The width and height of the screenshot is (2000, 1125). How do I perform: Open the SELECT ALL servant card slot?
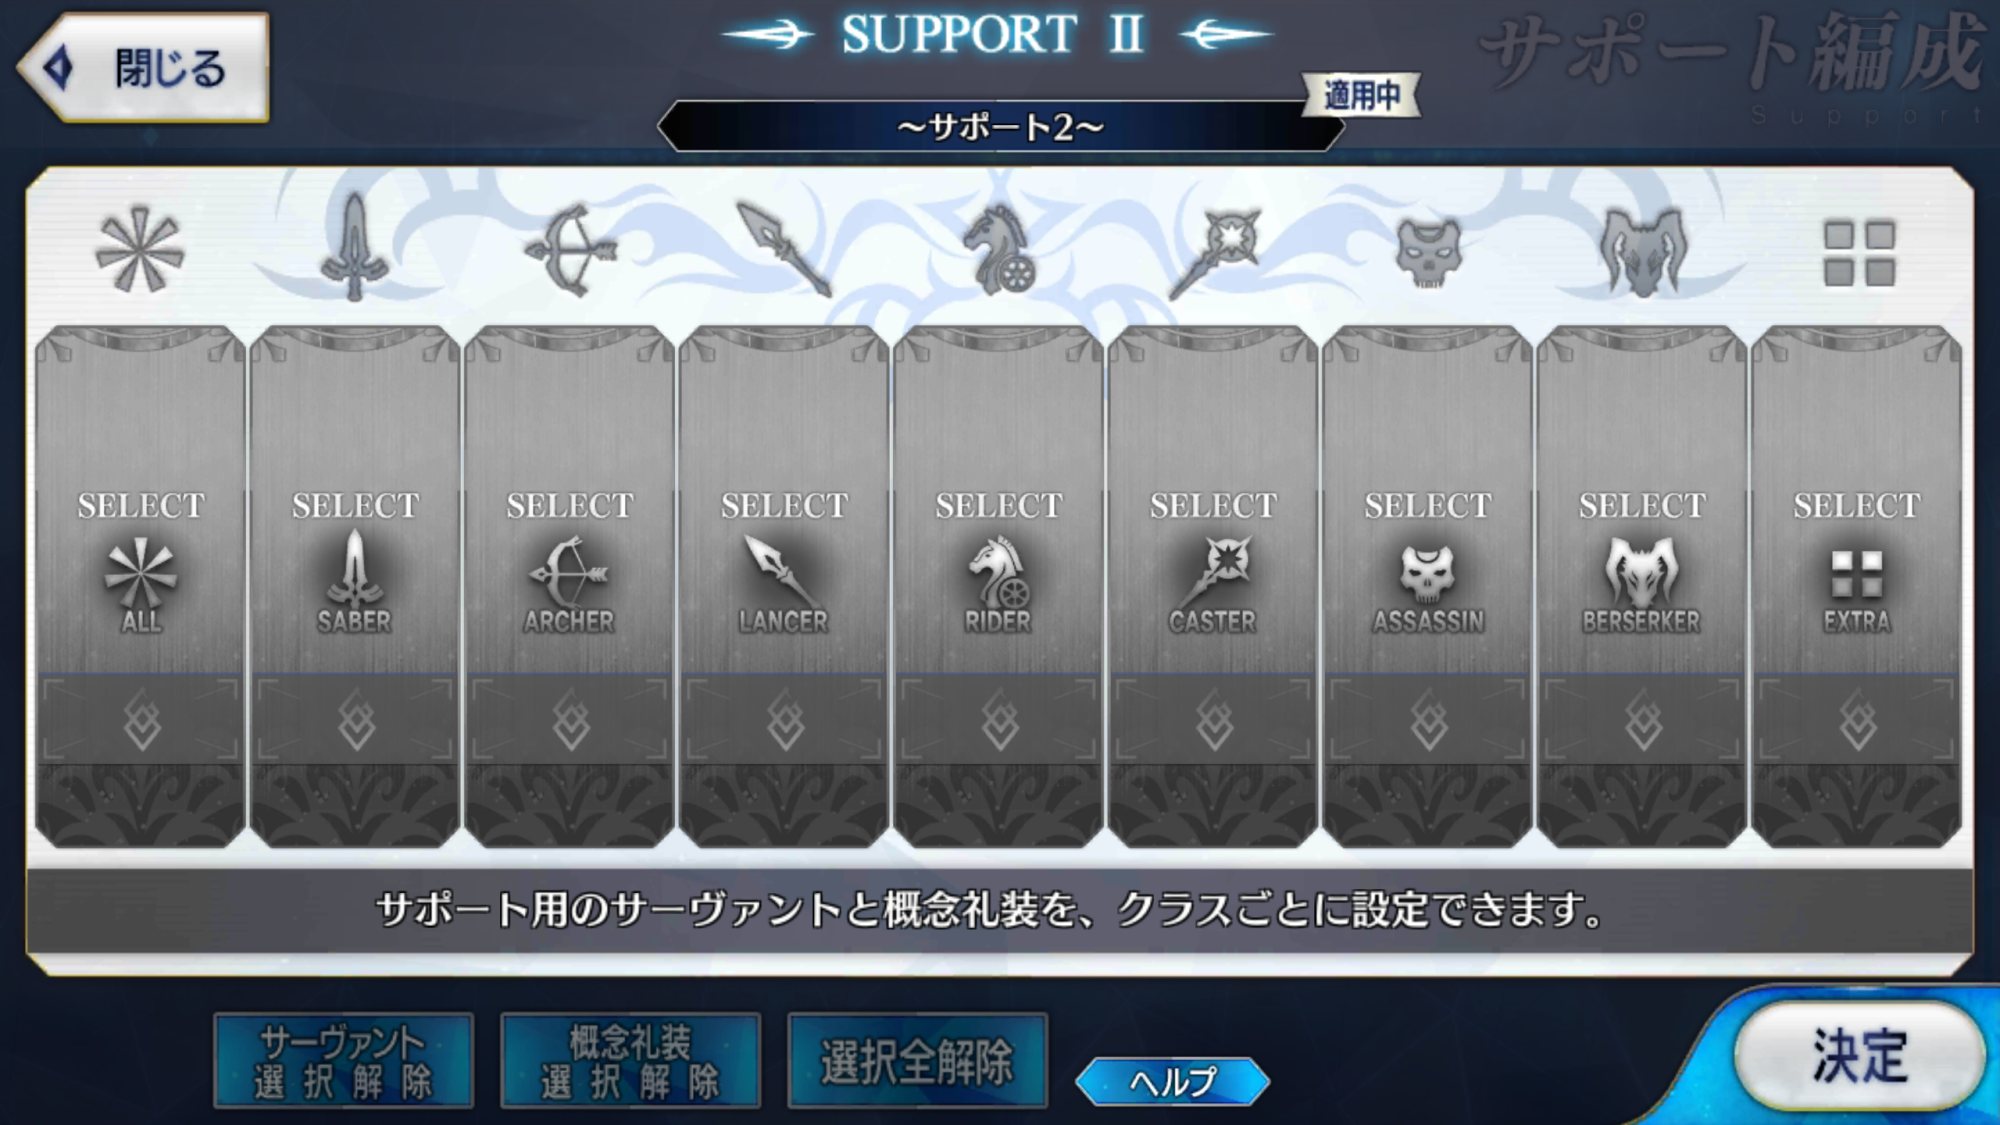(140, 500)
